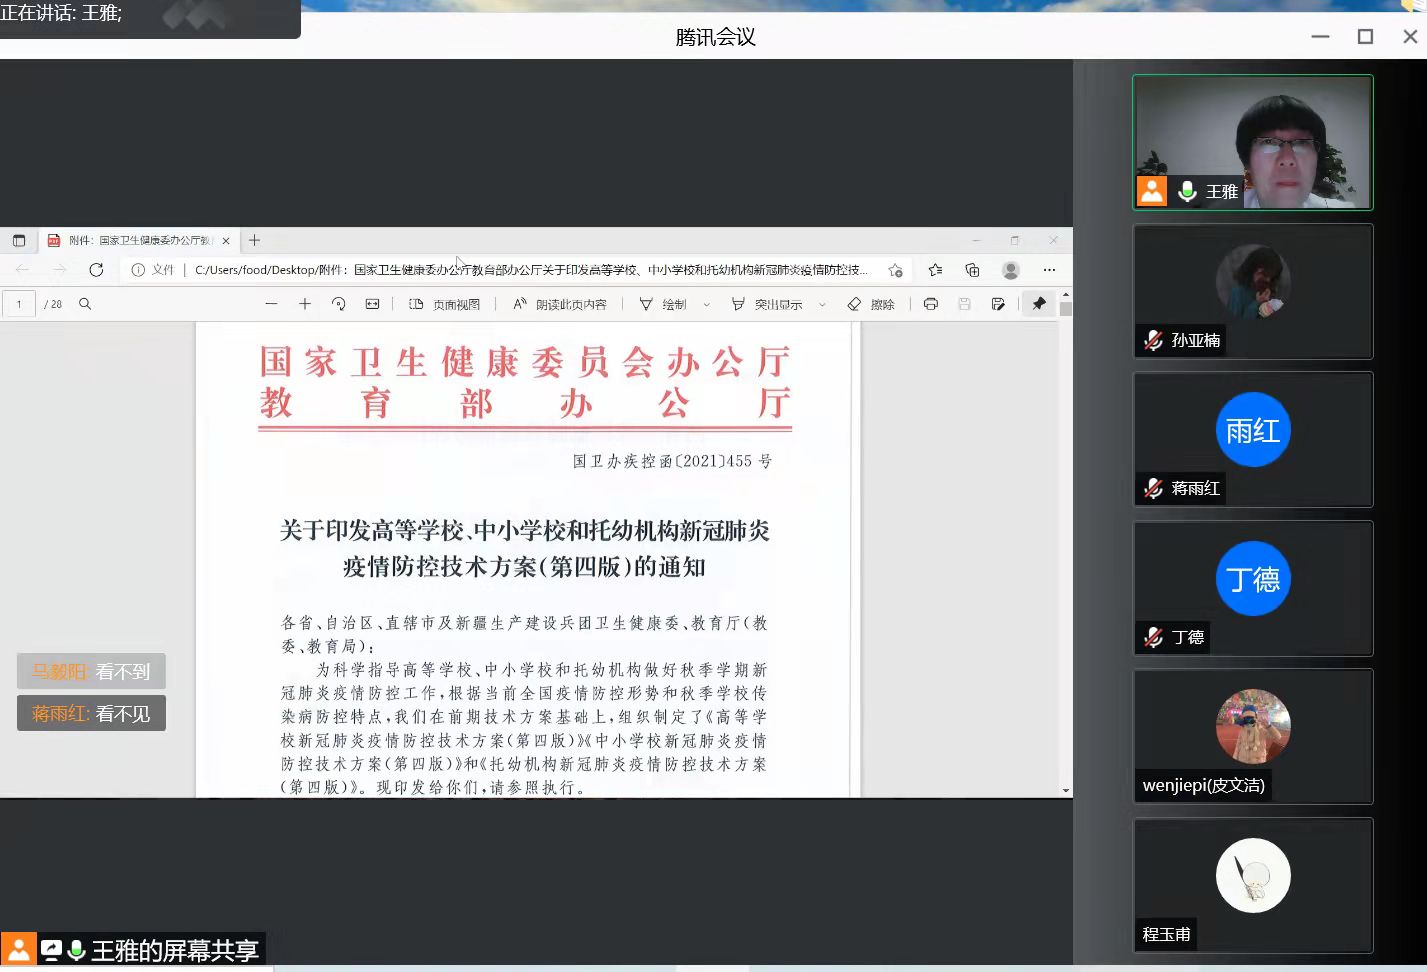Open browser Collections icon
The image size is (1427, 972).
(972, 270)
